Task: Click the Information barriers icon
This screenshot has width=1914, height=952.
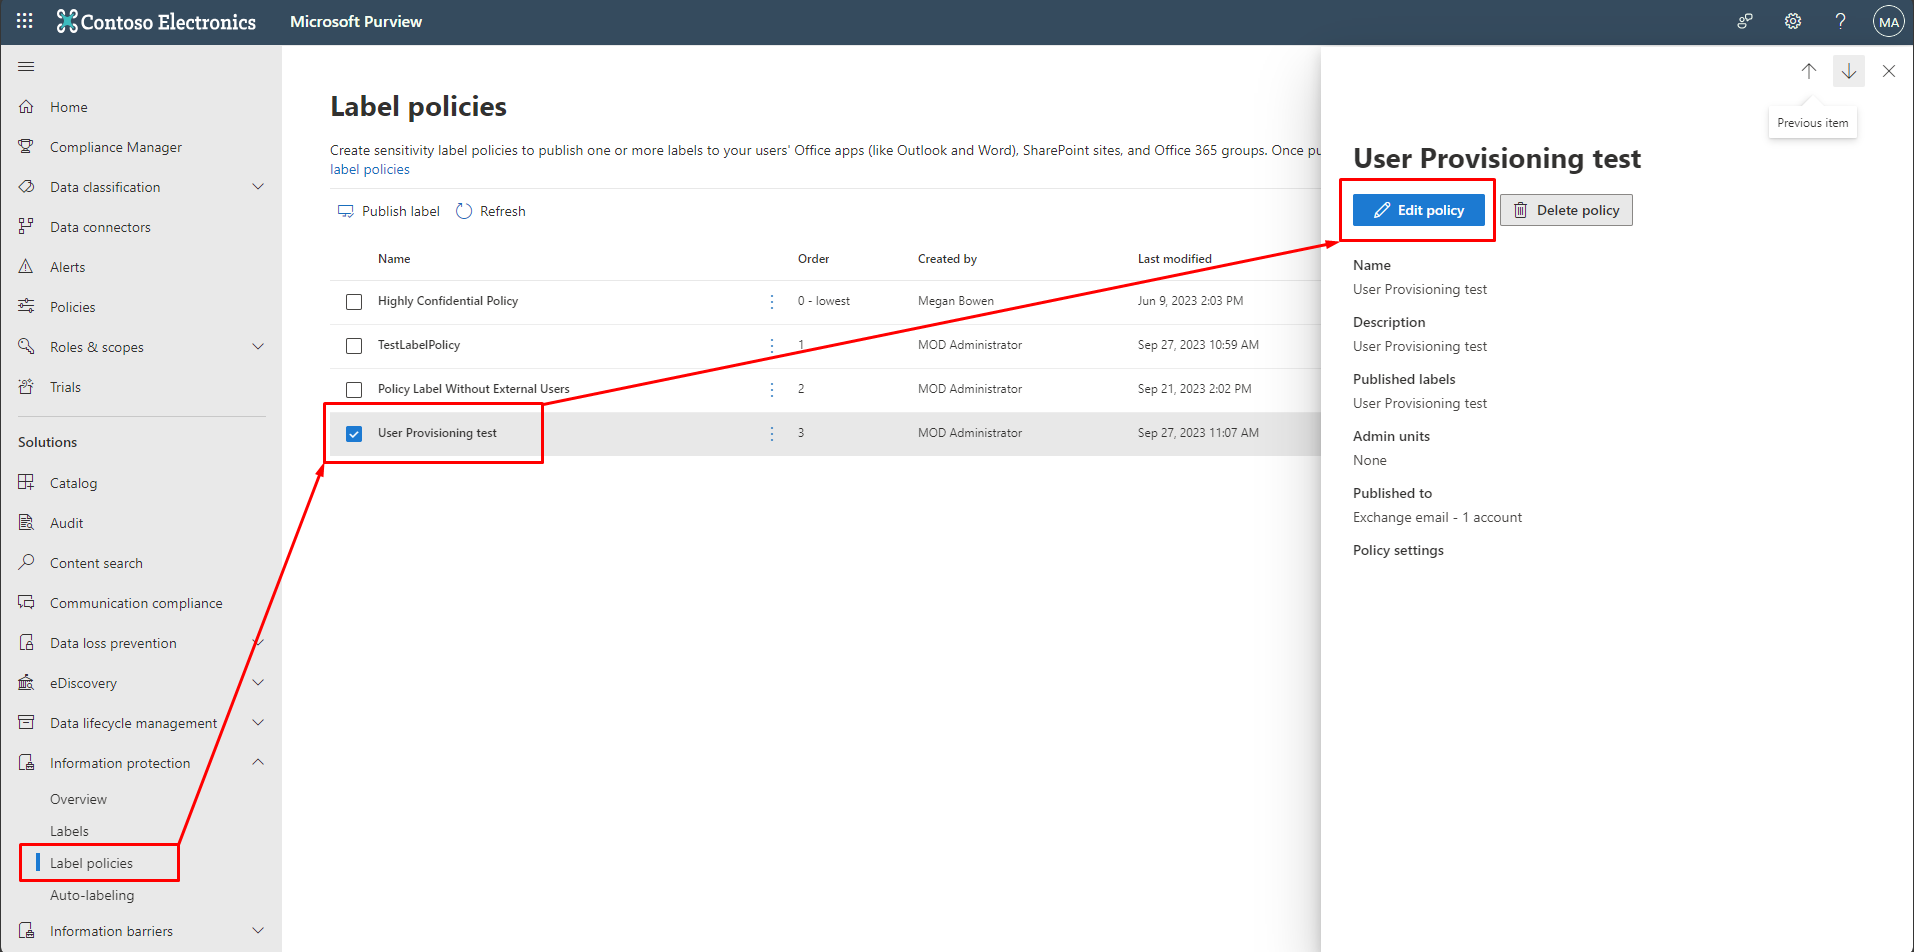Action: coord(26,931)
